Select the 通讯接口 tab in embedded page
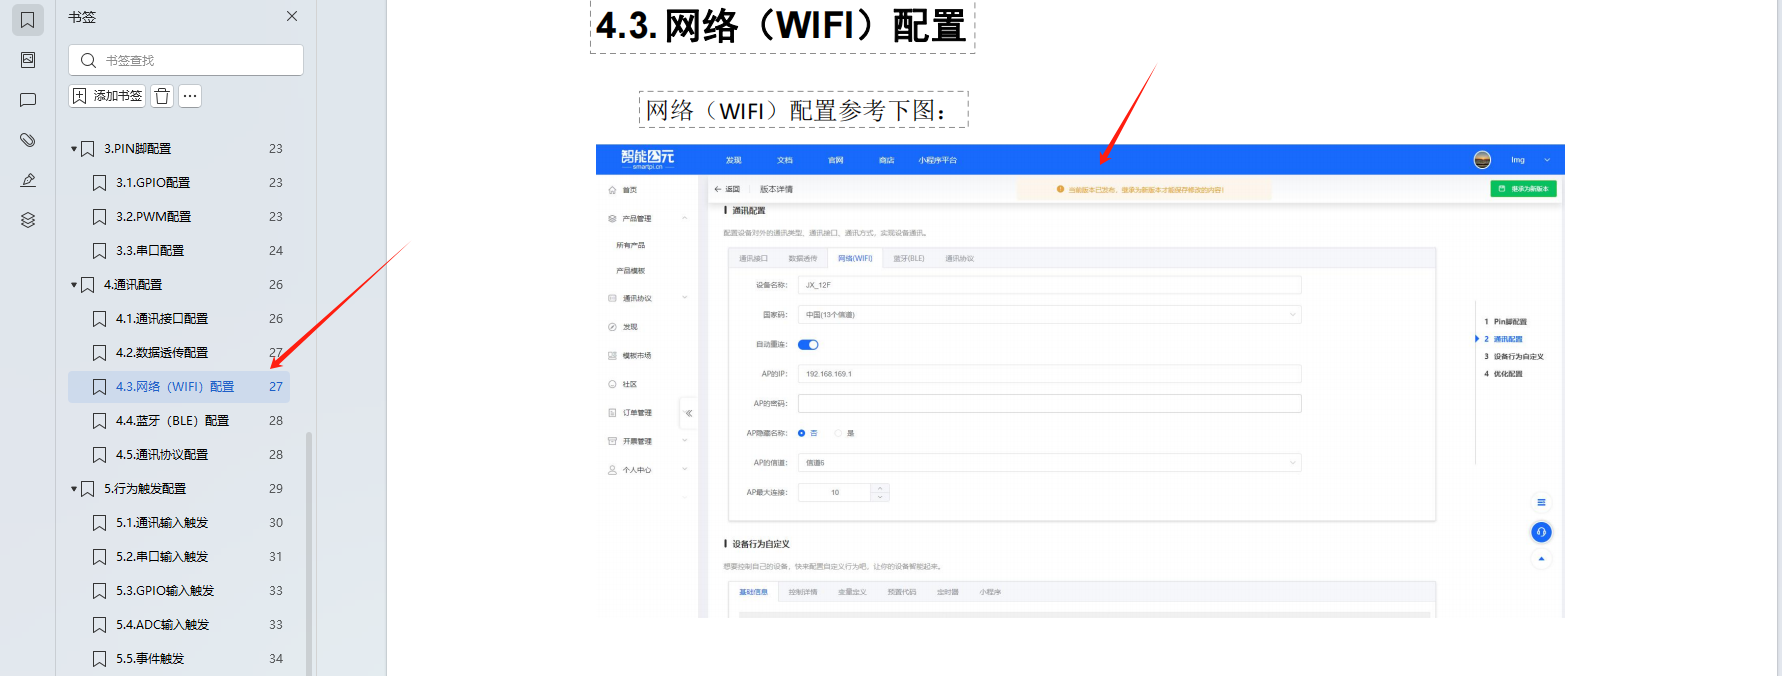 coord(753,258)
